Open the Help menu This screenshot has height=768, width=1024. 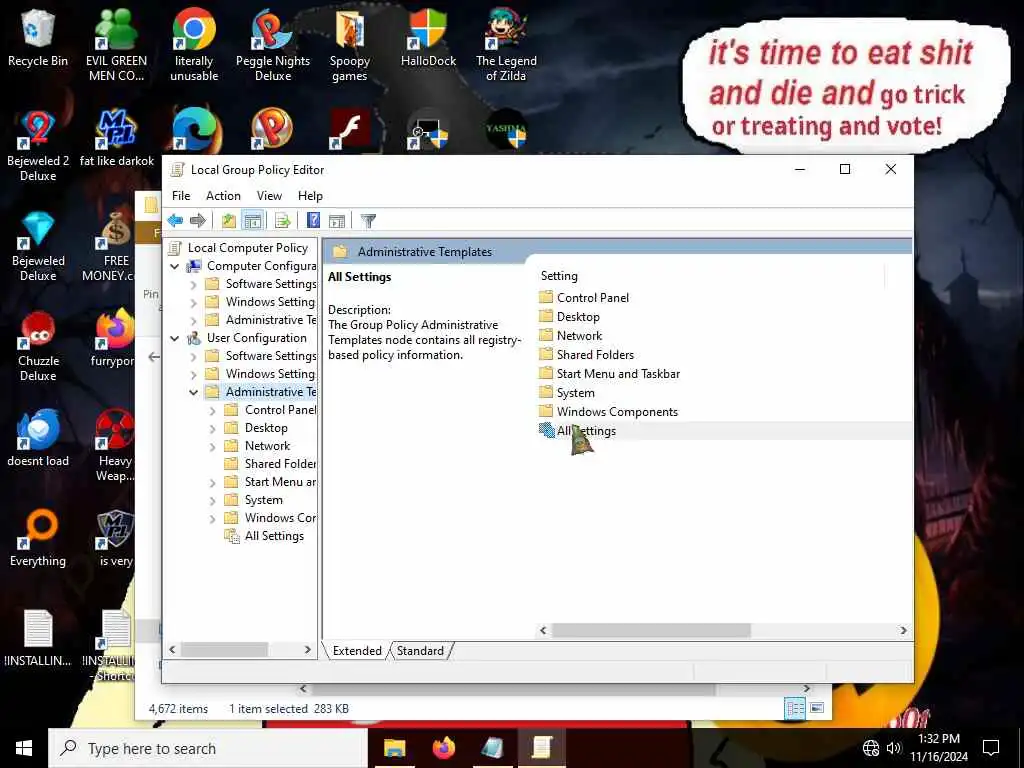click(x=310, y=196)
